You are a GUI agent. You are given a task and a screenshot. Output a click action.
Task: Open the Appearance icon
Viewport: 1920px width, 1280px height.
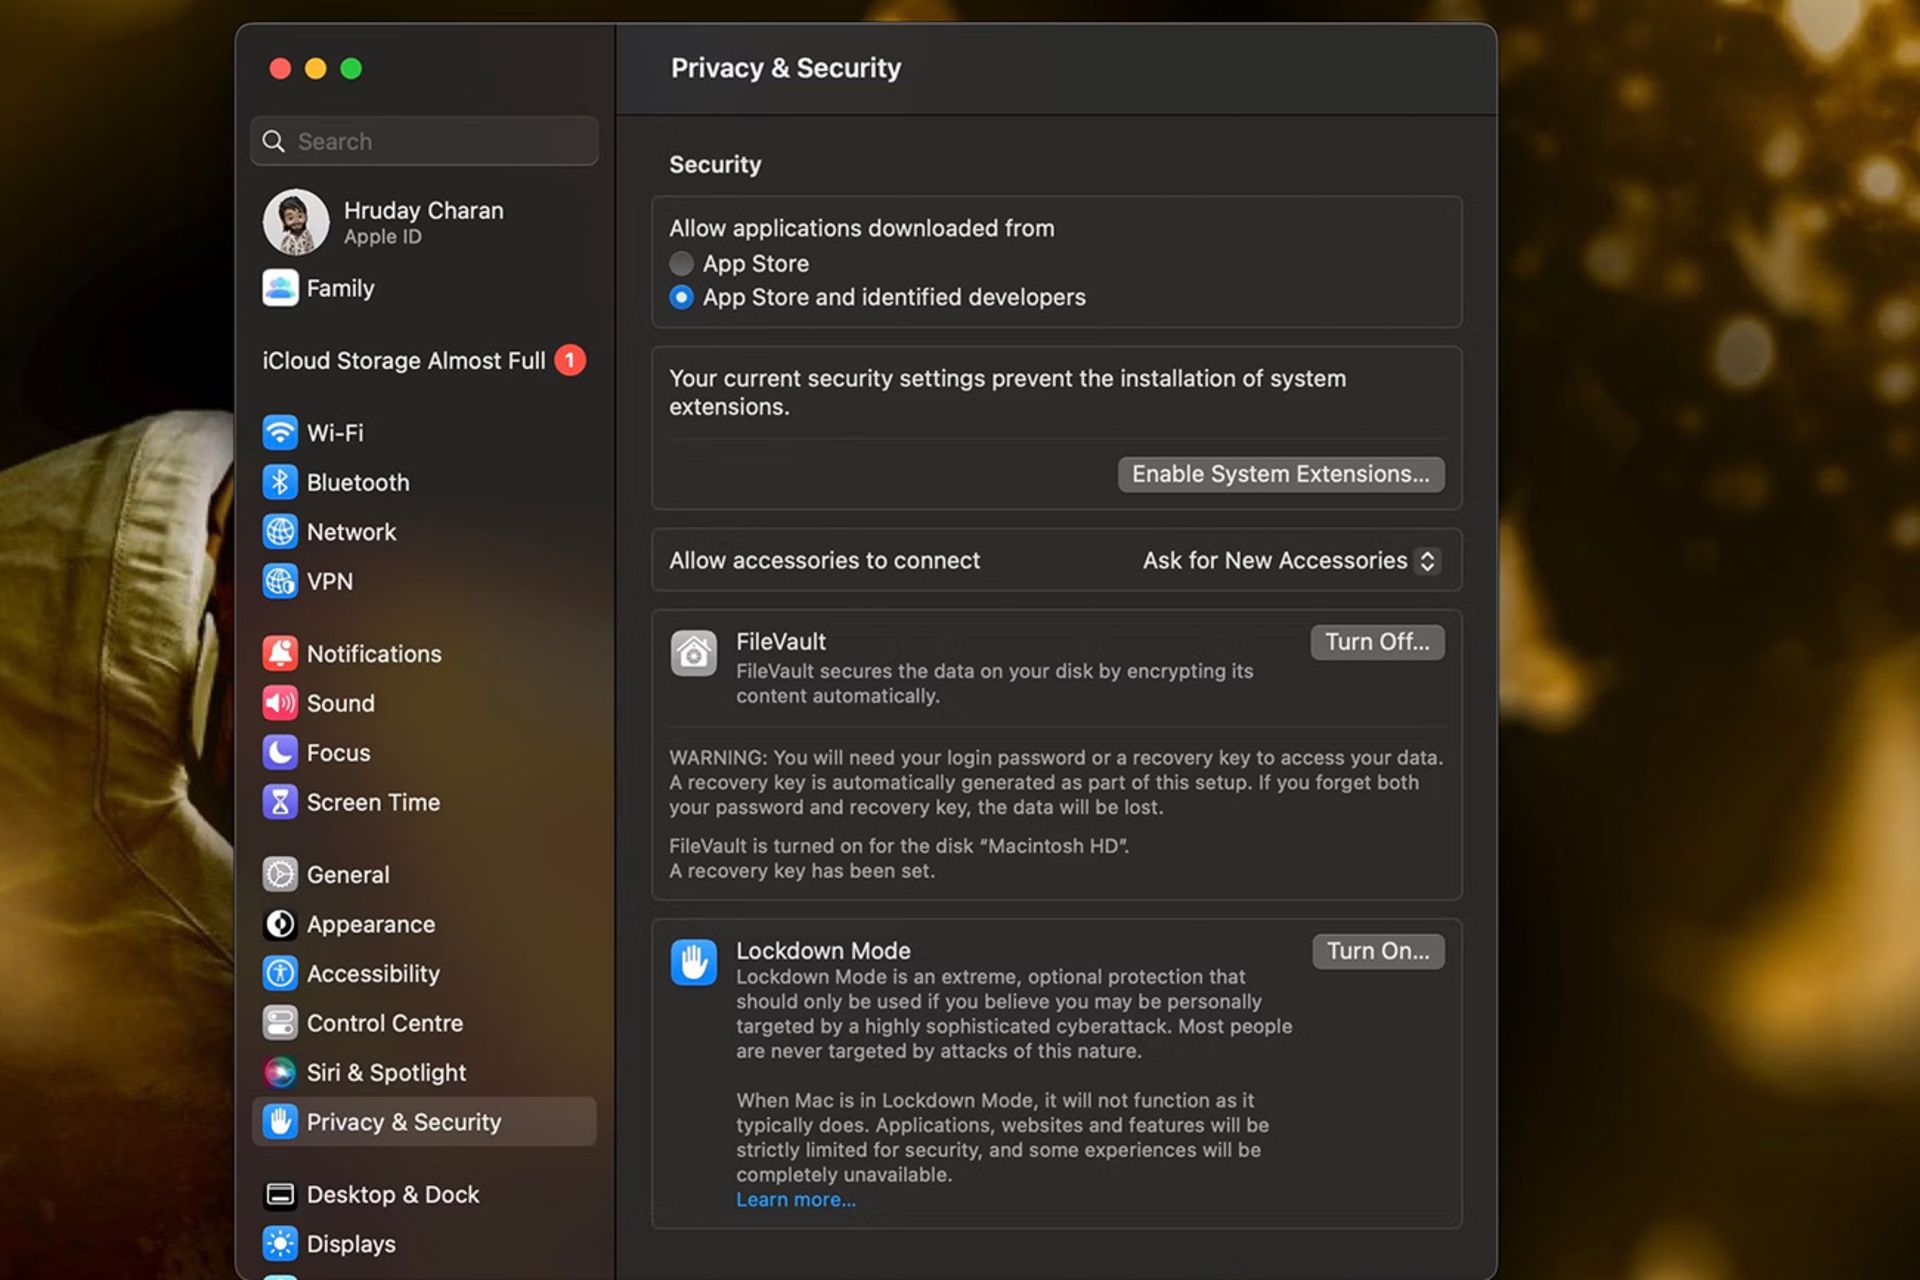280,924
